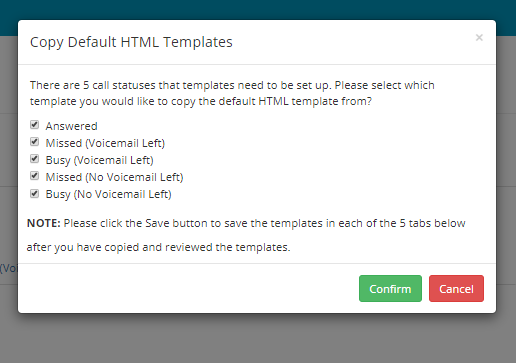Click the 'after you have copied and reviewed' line
Image resolution: width=516 pixels, height=363 pixels.
[x=158, y=247]
